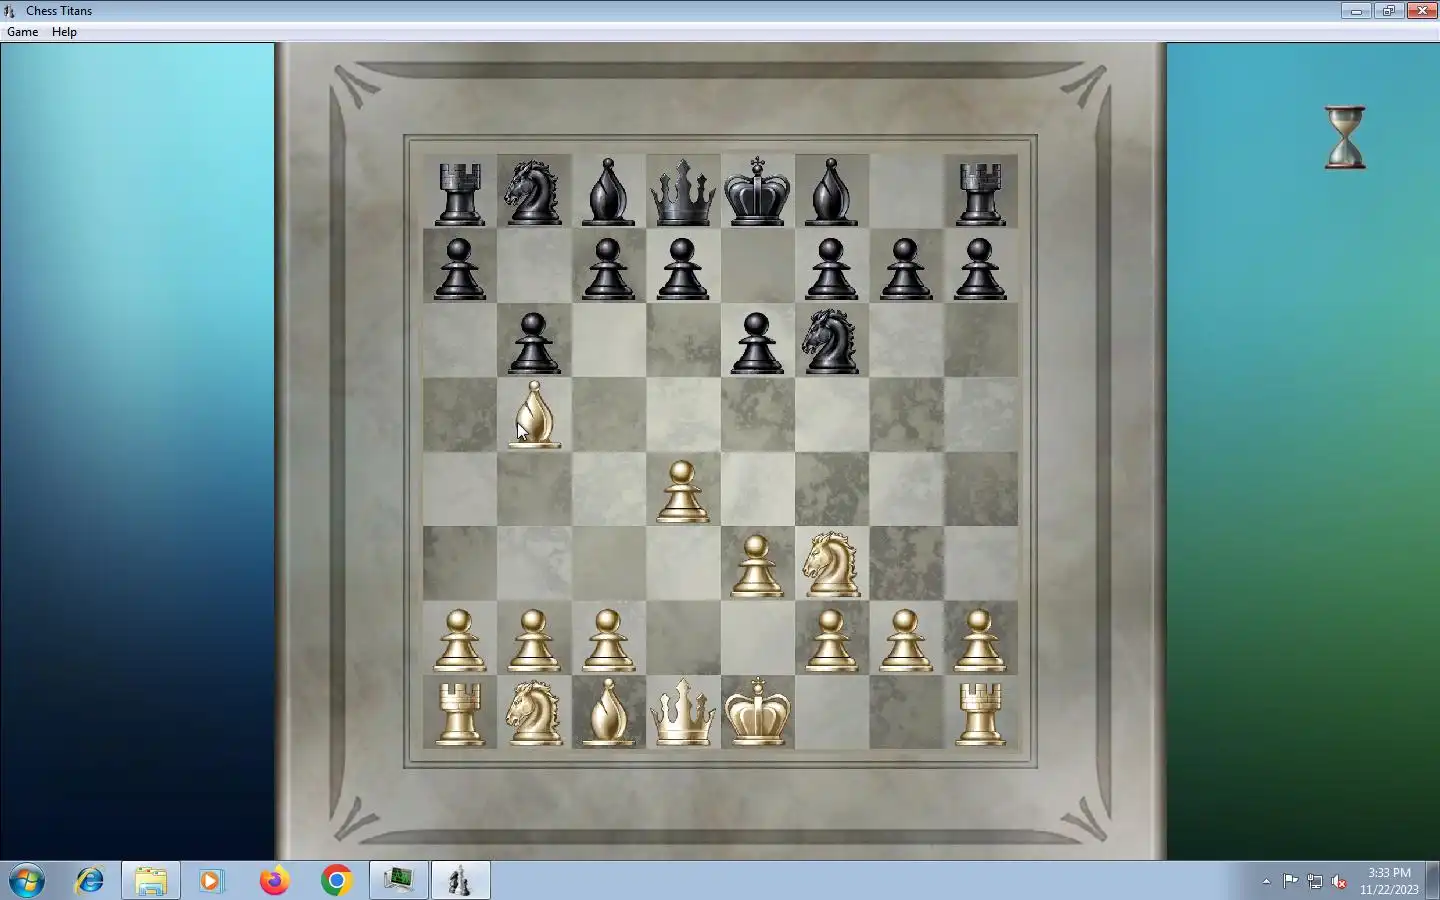Open Windows Explorer from the taskbar

(151, 881)
